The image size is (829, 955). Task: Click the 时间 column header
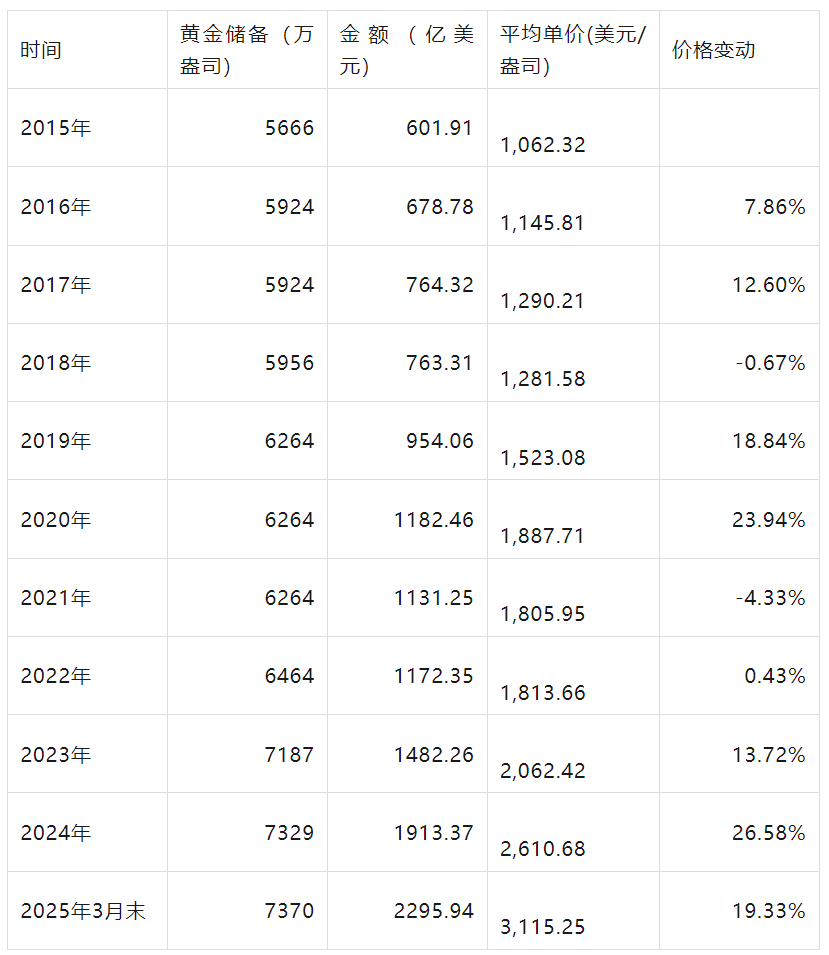pyautogui.click(x=87, y=49)
